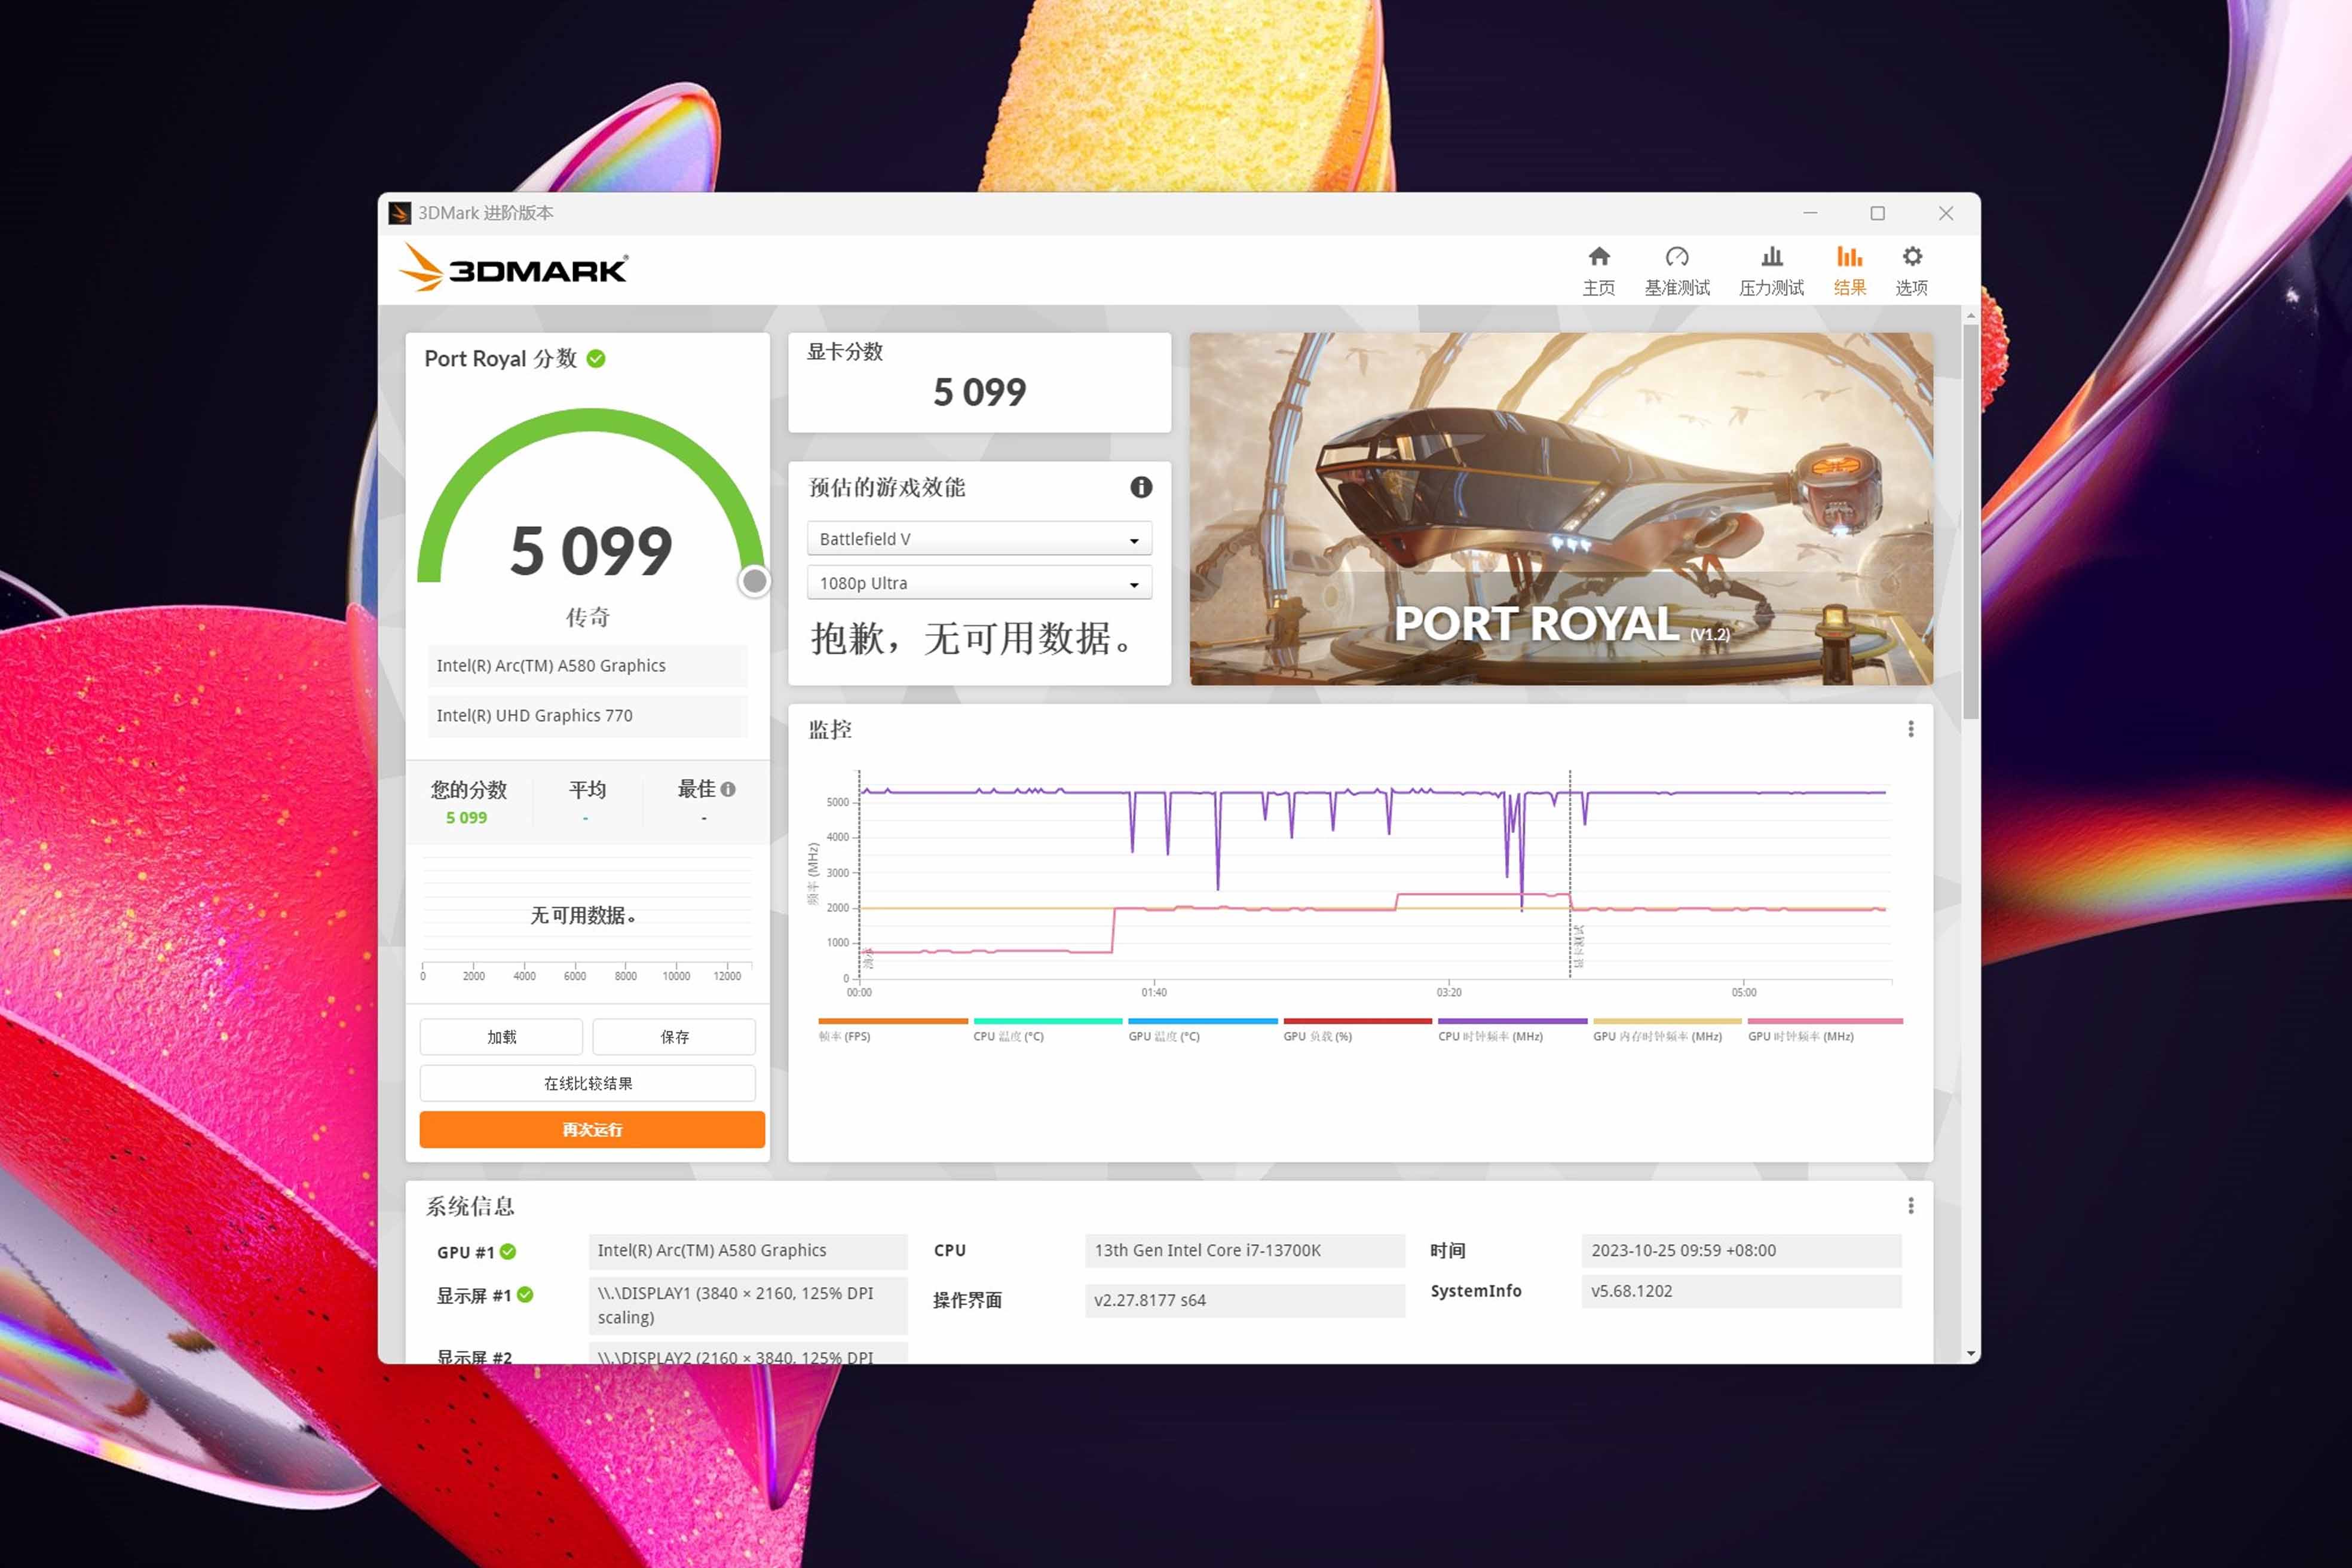2352x1568 pixels.
Task: Click the CPU value 13th Gen Intel Core i7-13700K
Action: [x=1245, y=1251]
